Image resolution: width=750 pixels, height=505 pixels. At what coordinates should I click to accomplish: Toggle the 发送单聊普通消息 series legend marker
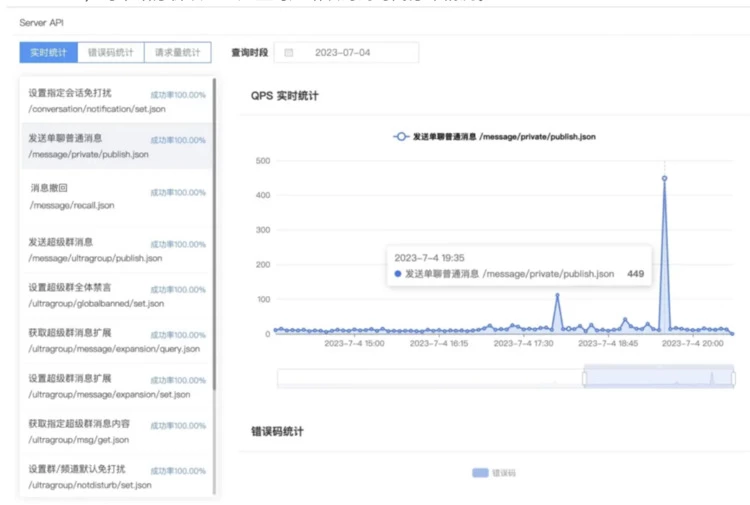[400, 136]
